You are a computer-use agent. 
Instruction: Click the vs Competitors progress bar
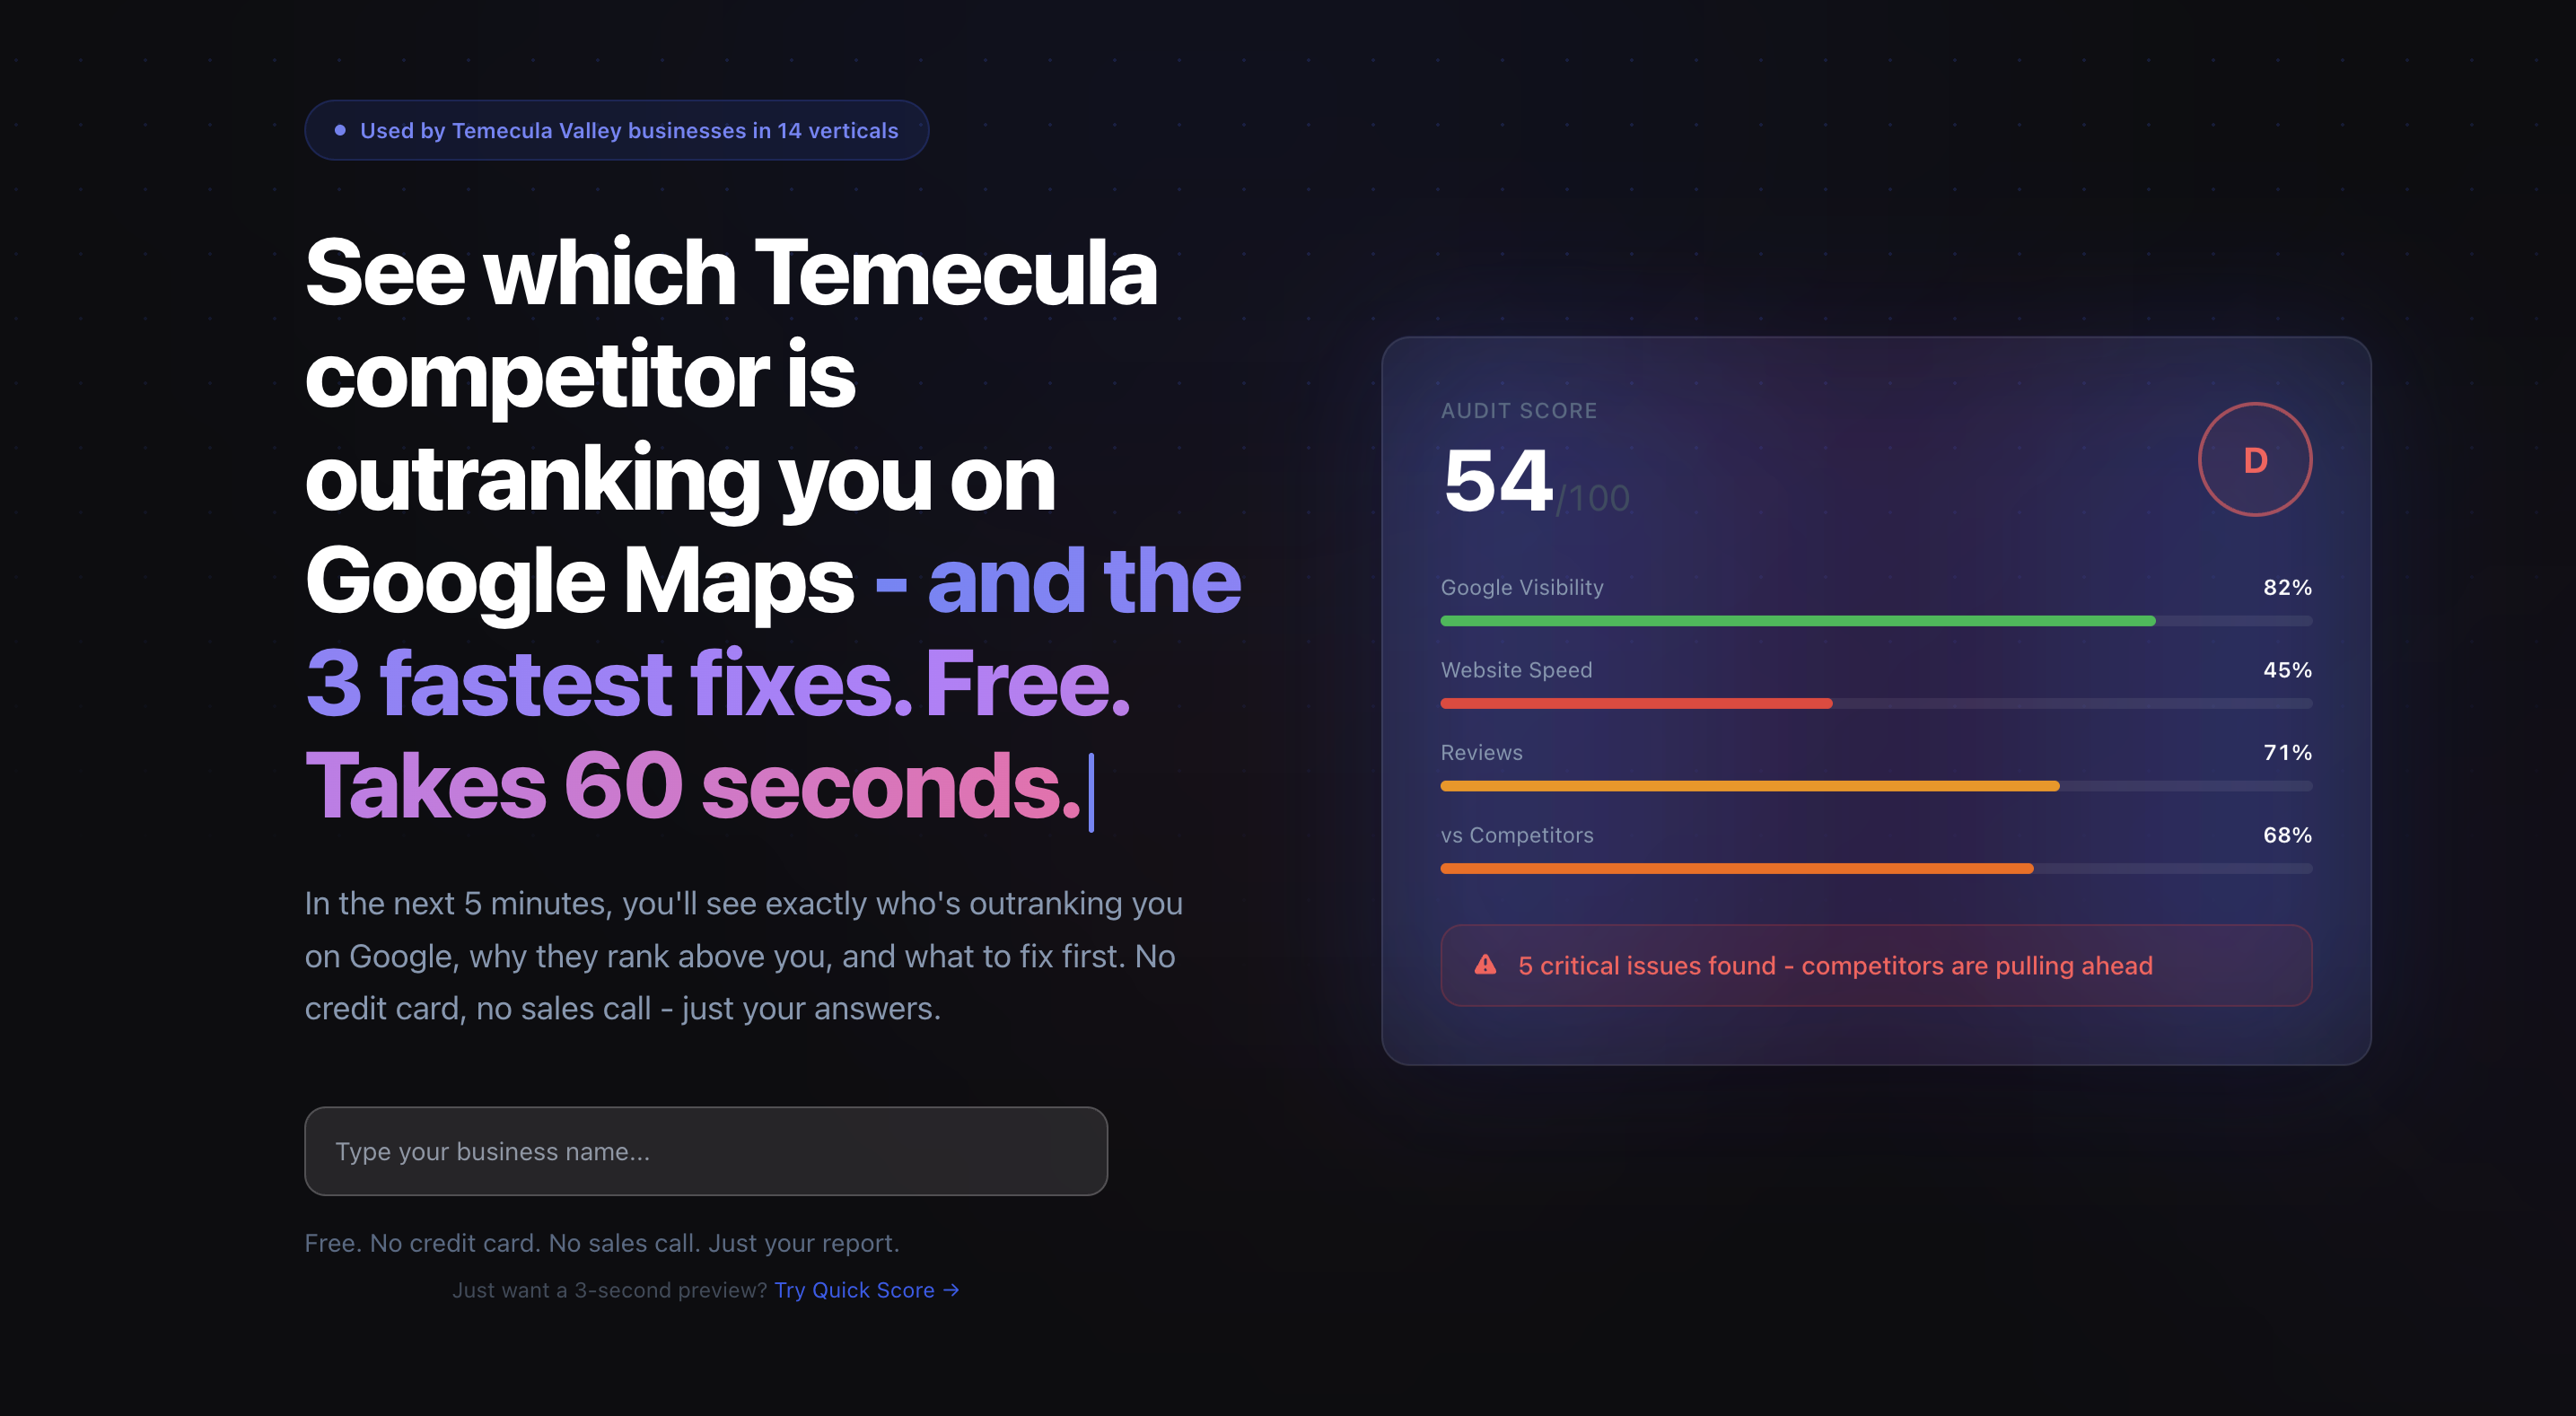[1736, 869]
